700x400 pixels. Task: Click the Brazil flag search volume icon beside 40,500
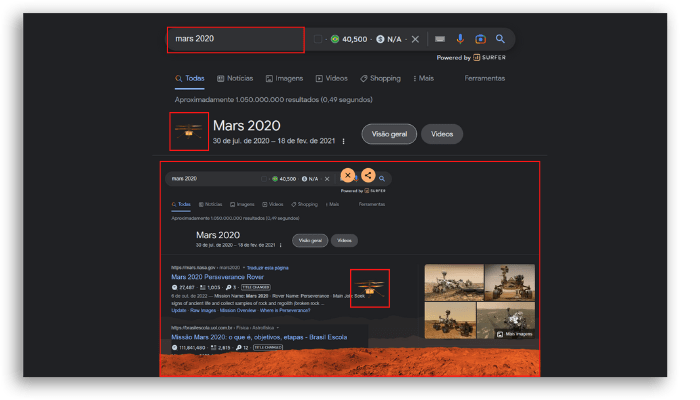tap(335, 39)
